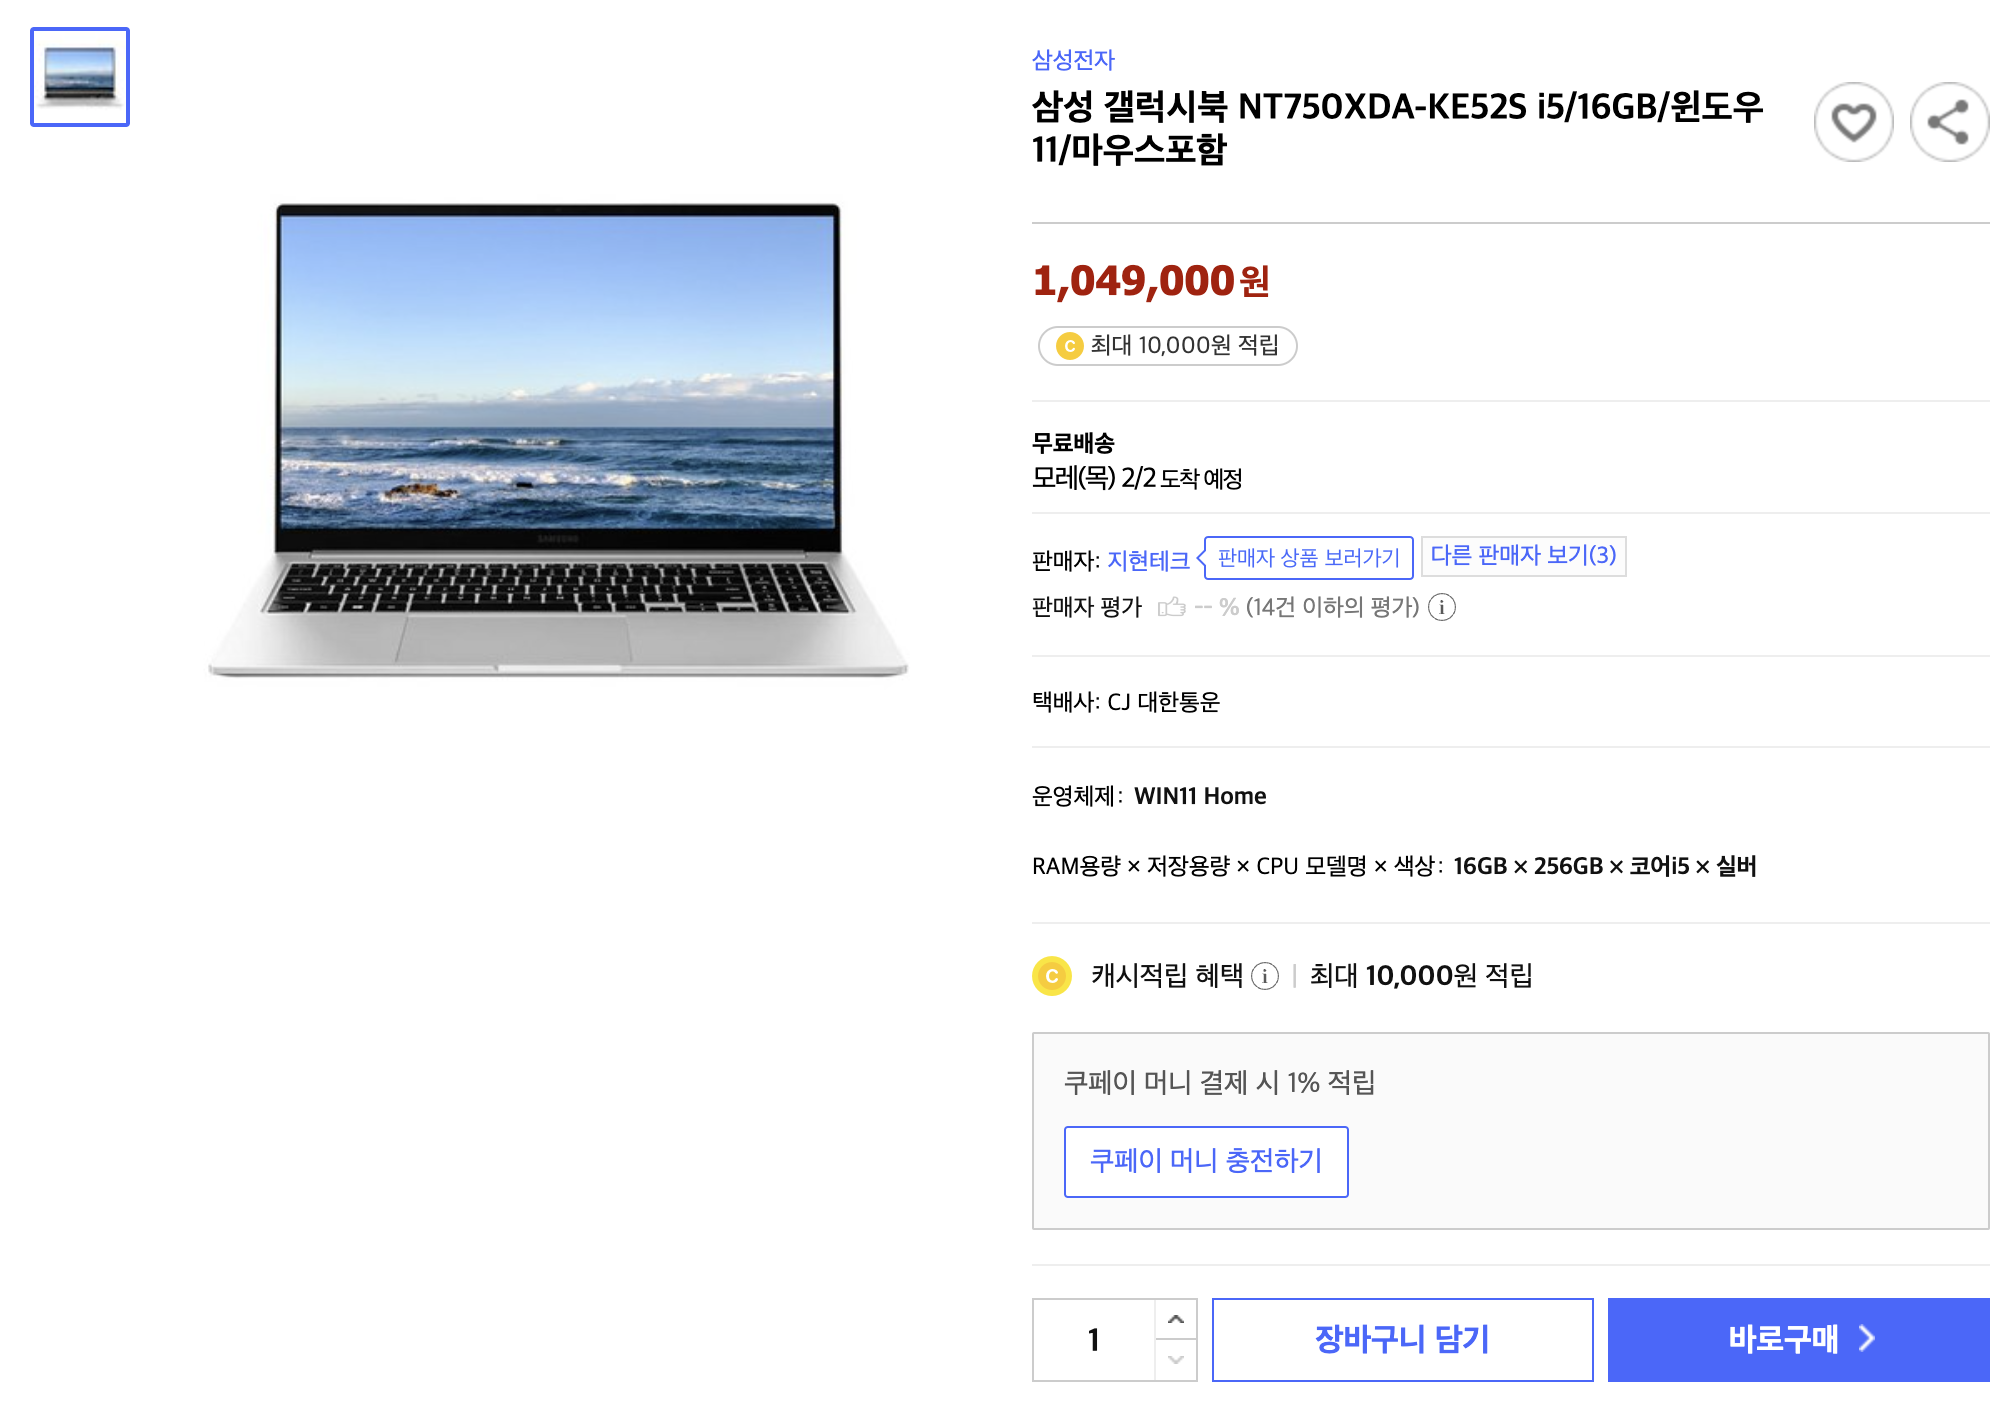Select the laptop thumbnail image
Viewport: 2006px width, 1404px height.
(80, 77)
